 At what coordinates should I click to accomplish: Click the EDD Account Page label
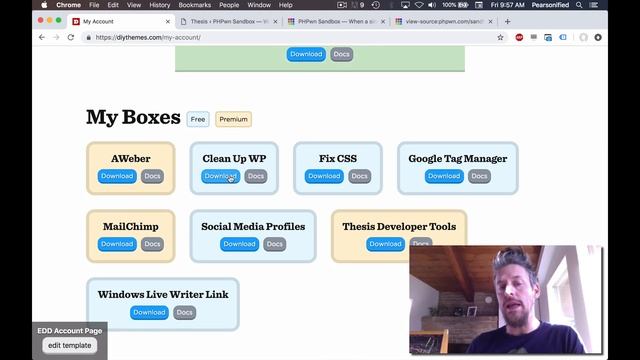tap(70, 331)
